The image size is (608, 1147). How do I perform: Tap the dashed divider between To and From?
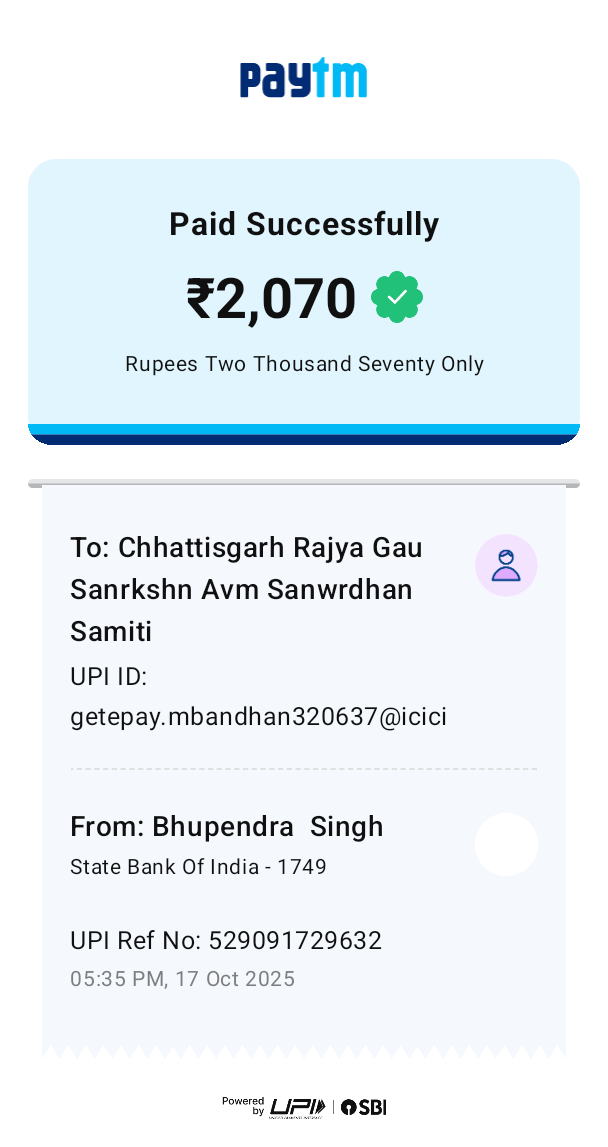click(303, 769)
